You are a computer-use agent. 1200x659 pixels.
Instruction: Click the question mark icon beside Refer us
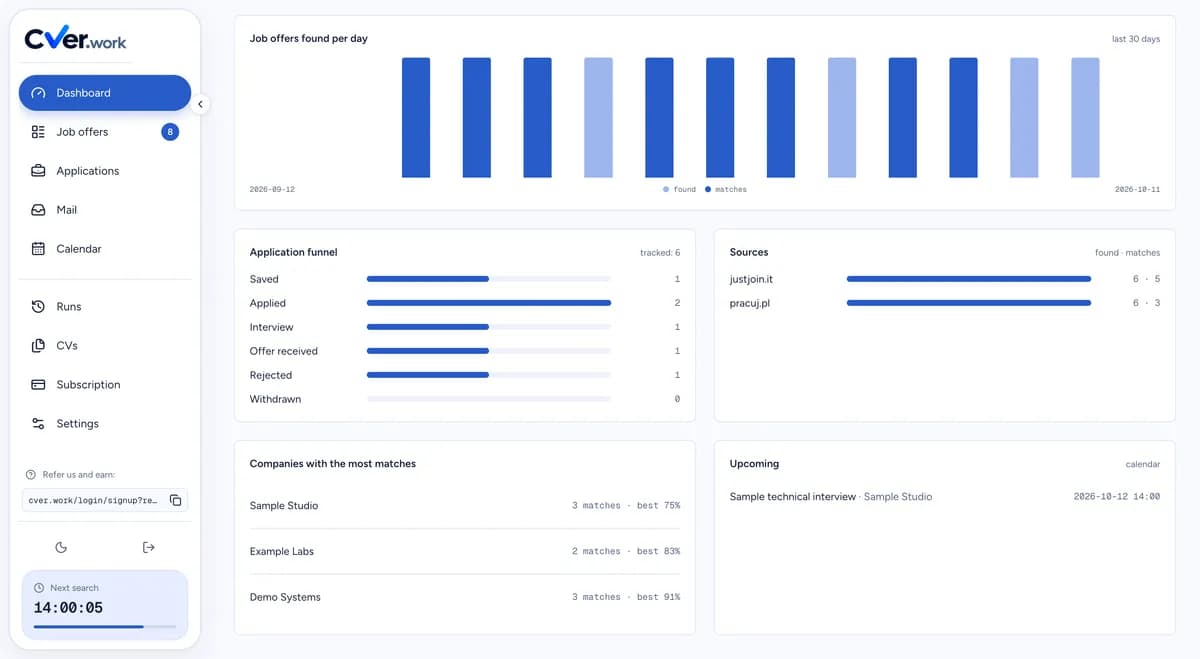pos(30,475)
